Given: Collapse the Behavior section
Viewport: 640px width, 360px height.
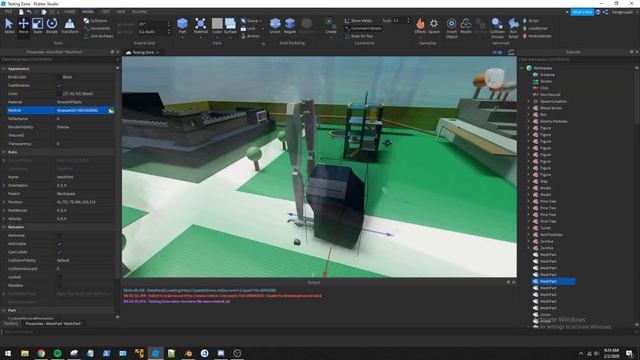Looking at the screenshot, I should pyautogui.click(x=4, y=227).
